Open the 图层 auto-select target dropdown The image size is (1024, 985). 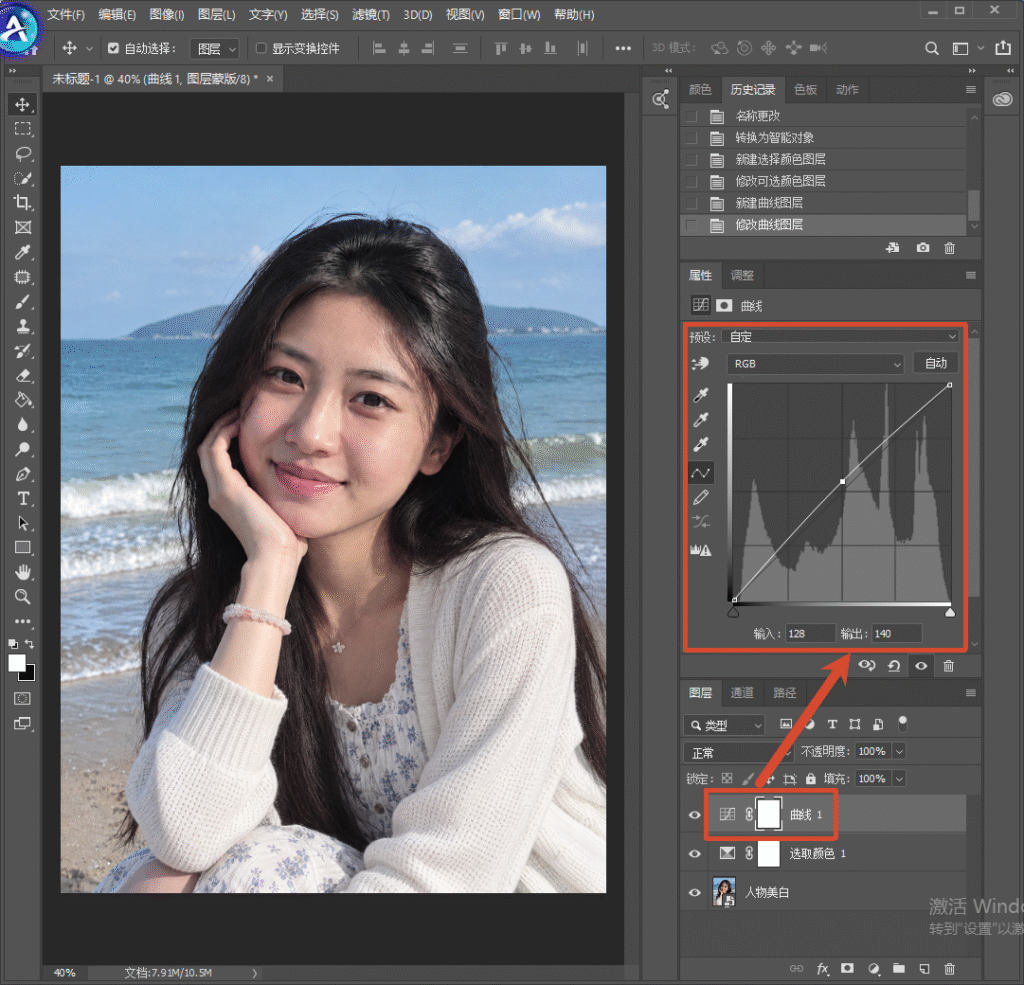pos(215,49)
